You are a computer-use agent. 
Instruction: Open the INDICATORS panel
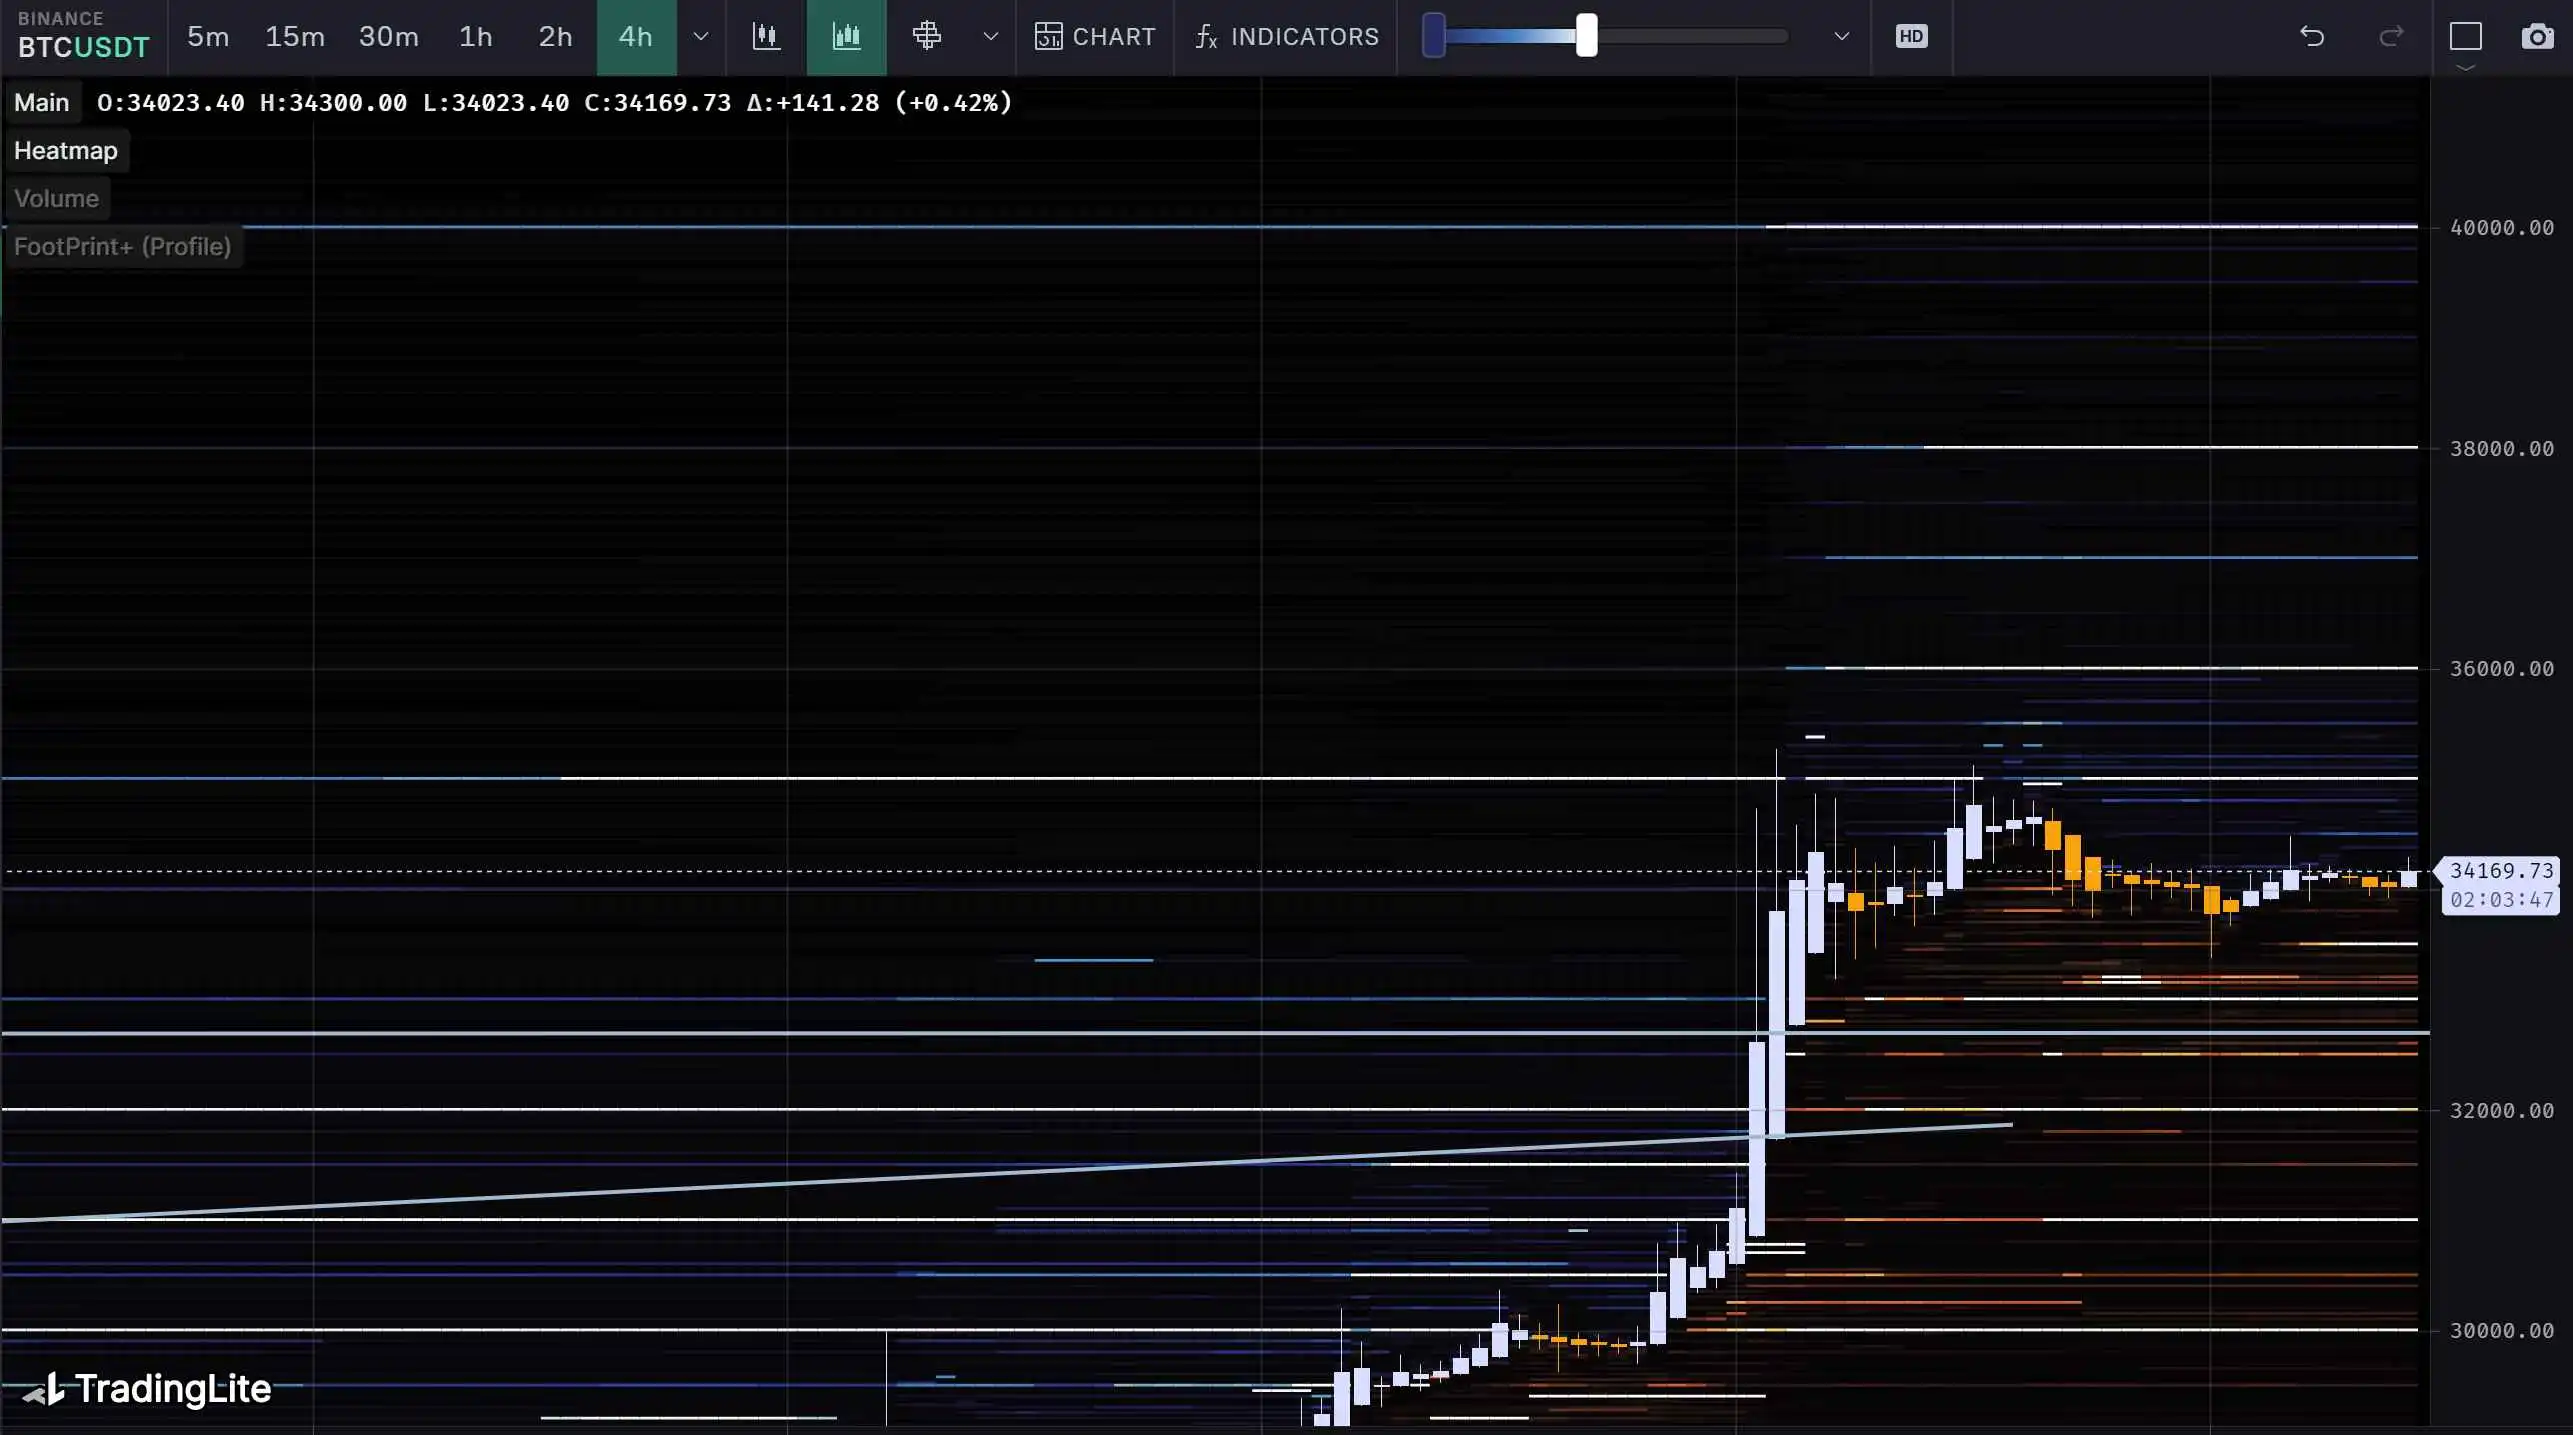(x=1287, y=37)
